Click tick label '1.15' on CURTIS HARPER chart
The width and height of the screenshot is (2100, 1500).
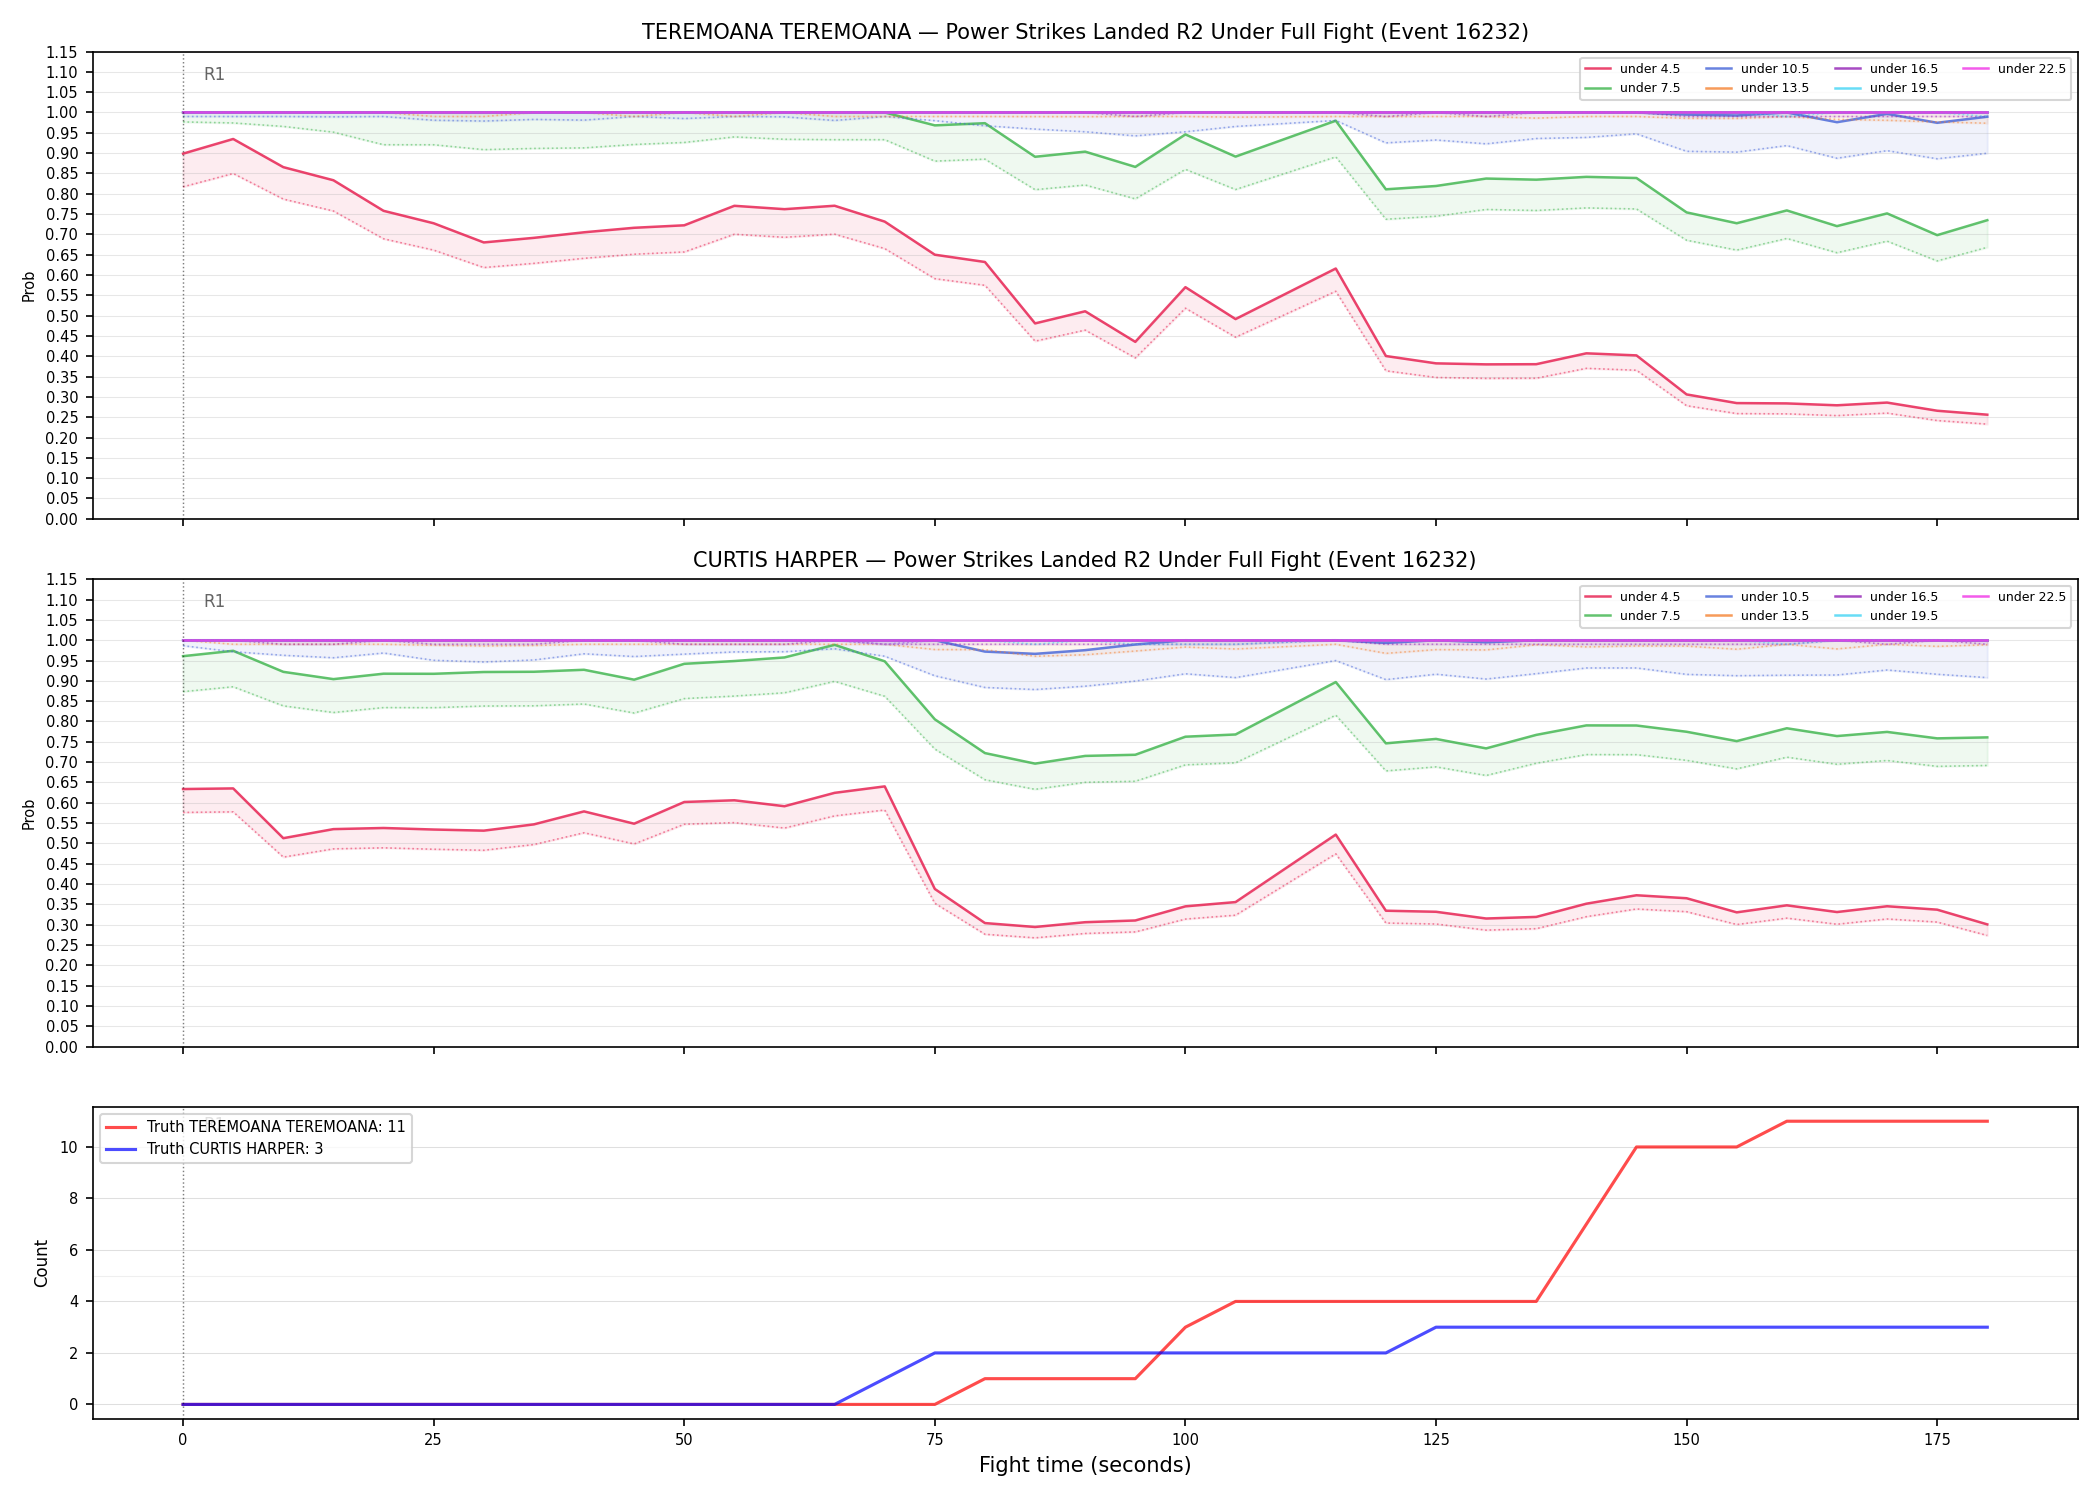[61, 580]
